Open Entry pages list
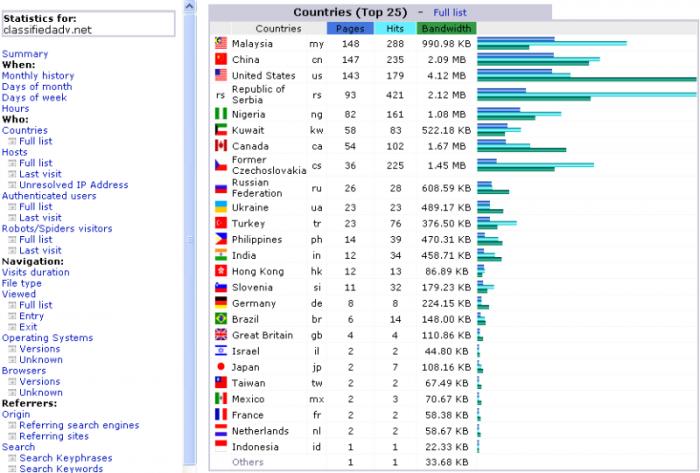This screenshot has height=473, width=700. click(x=31, y=316)
